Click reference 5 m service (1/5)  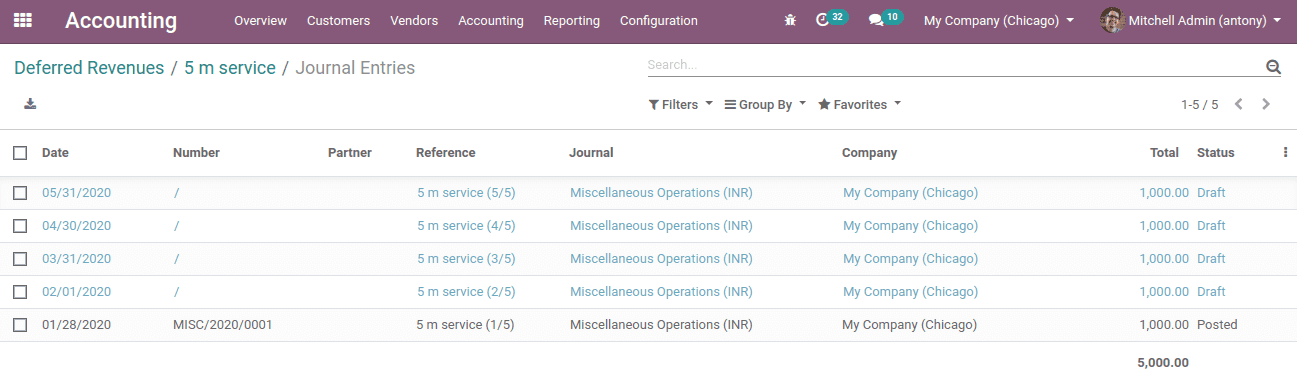click(x=465, y=325)
